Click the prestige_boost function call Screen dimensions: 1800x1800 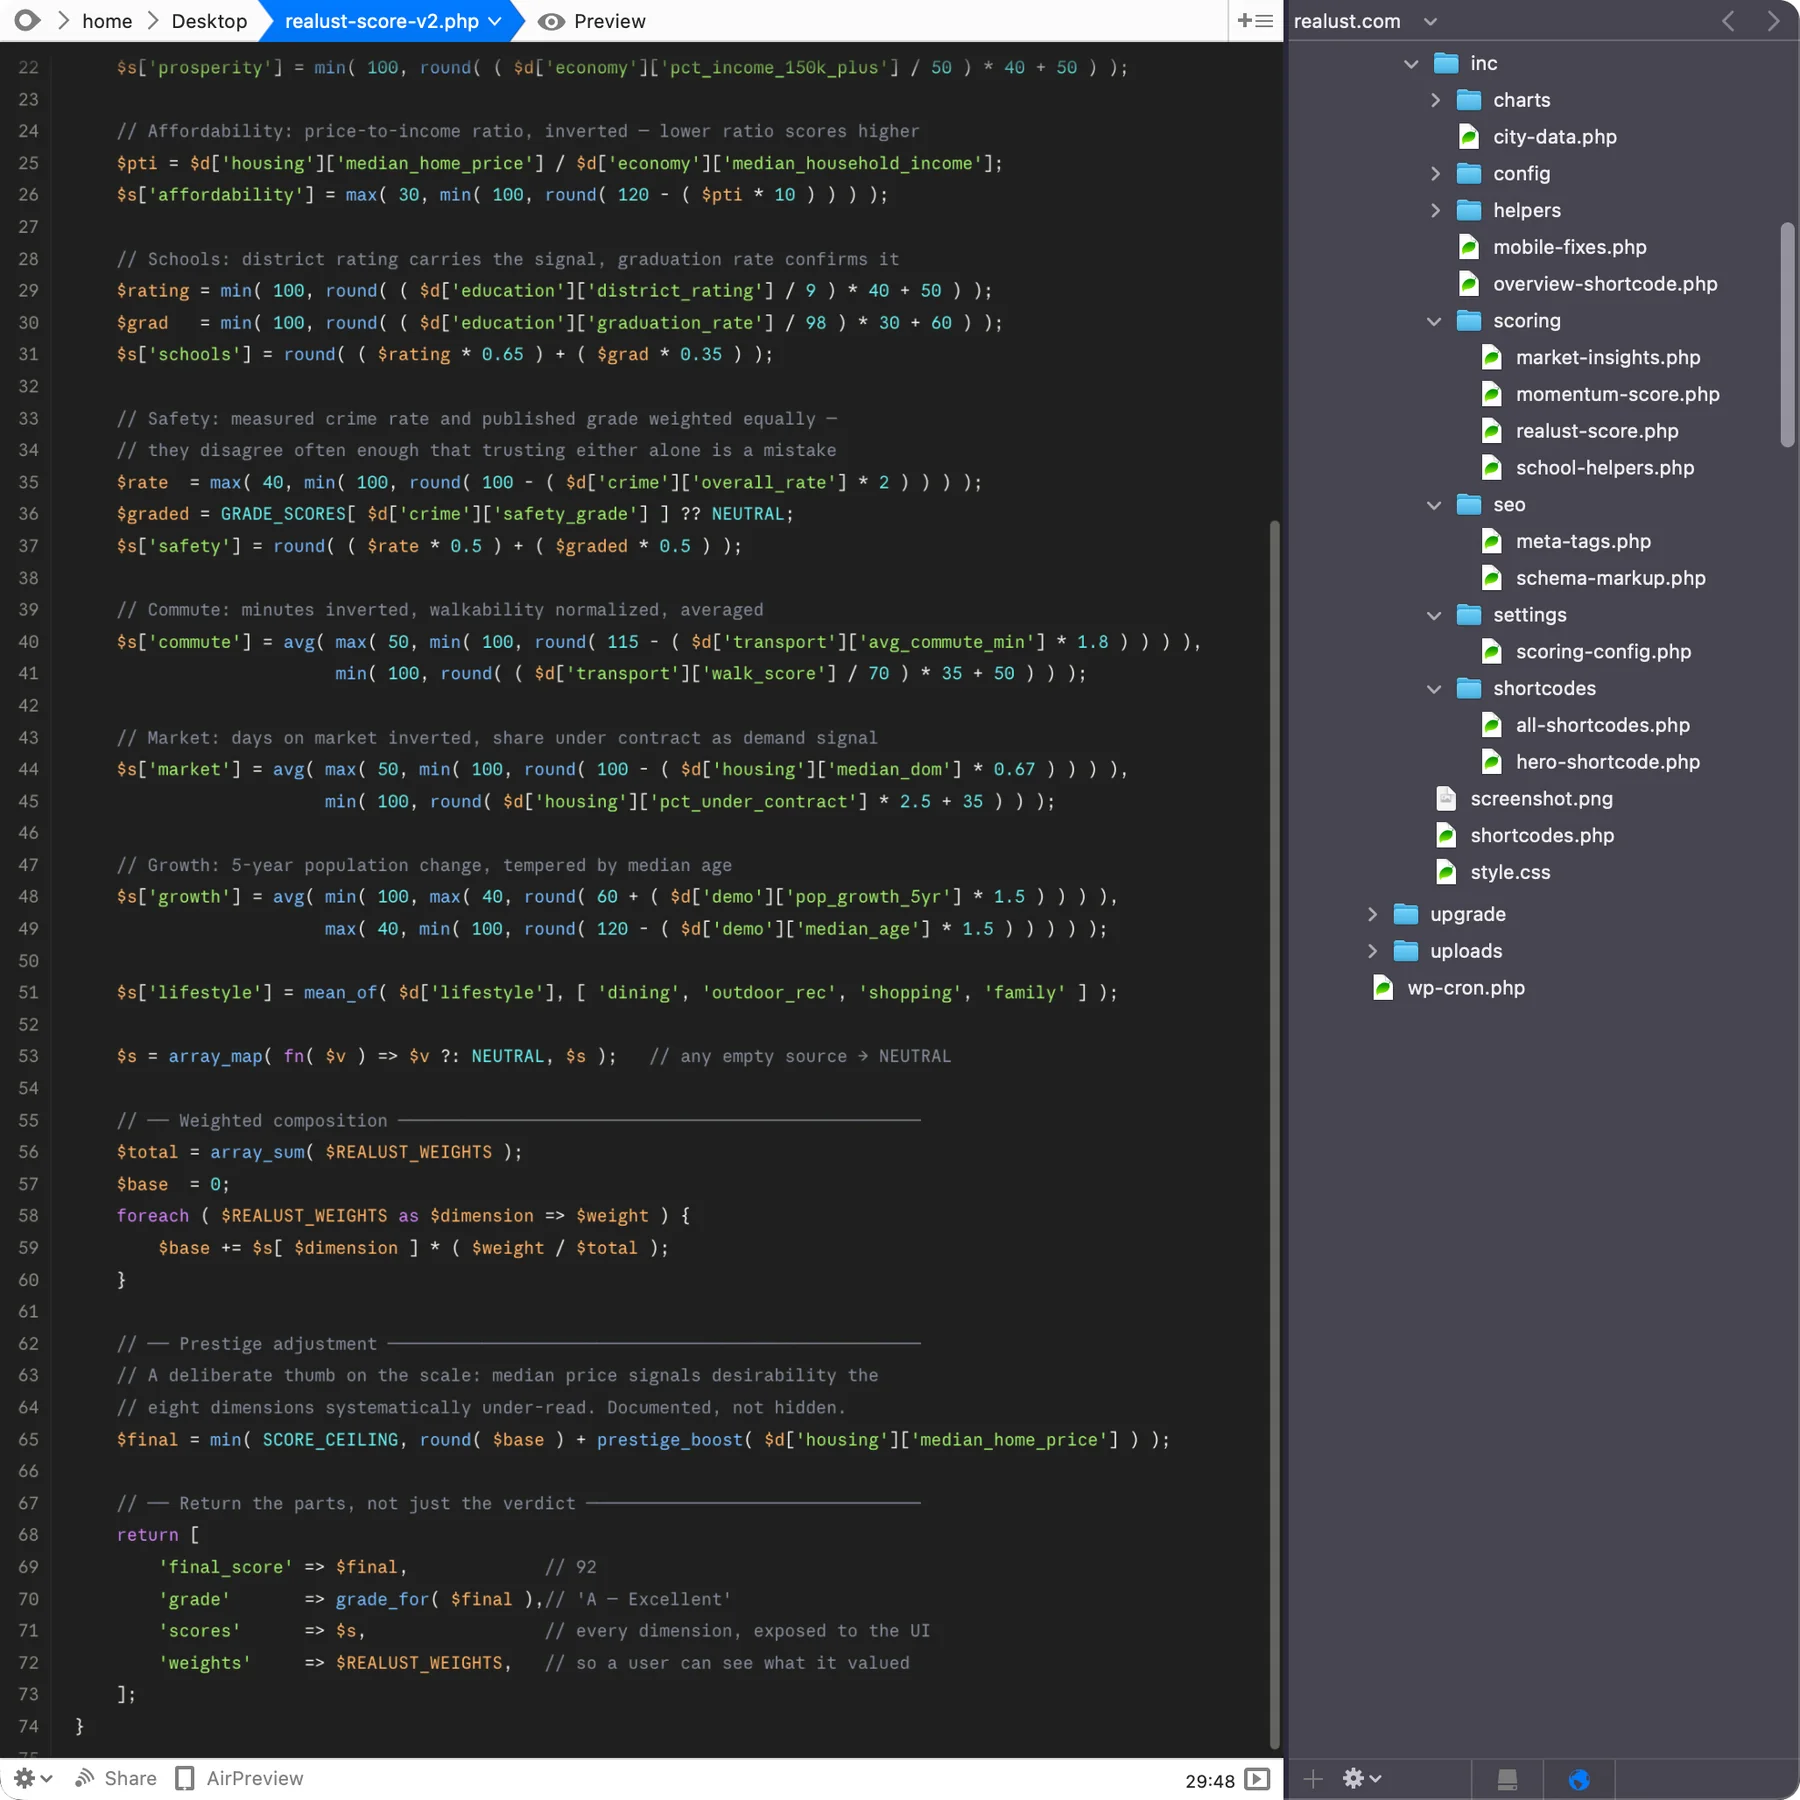670,1439
